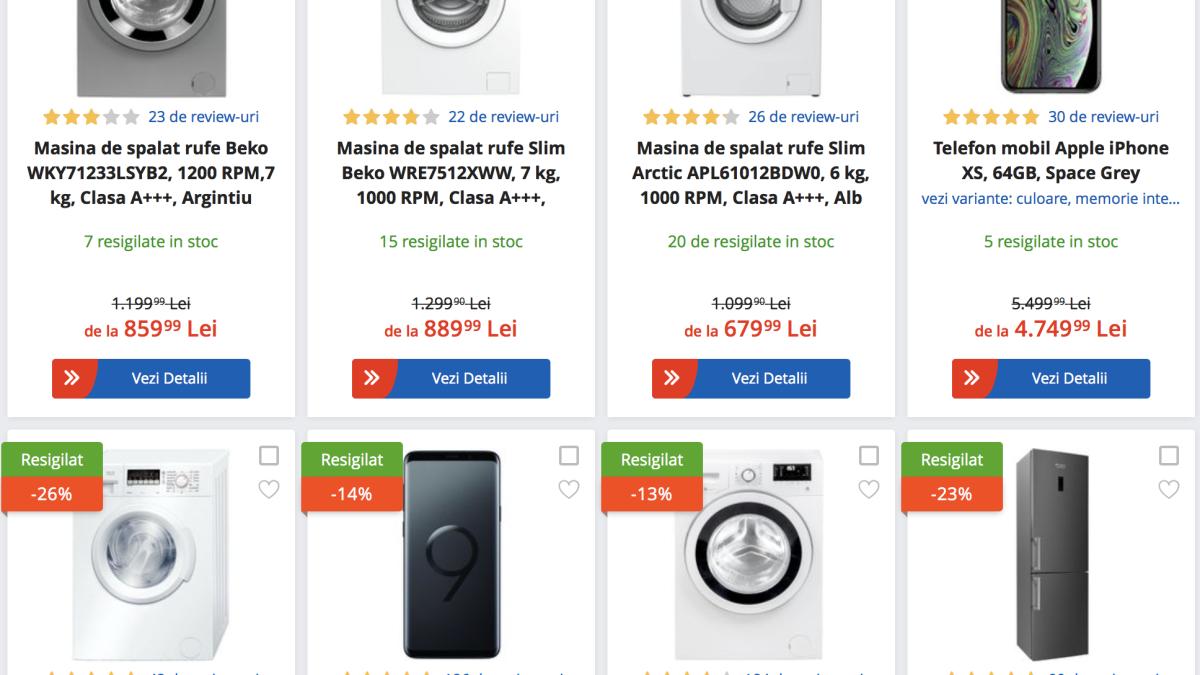The height and width of the screenshot is (675, 1200).
Task: View the 26 reviews of Arctic APL61012BDW0
Action: pos(806,116)
